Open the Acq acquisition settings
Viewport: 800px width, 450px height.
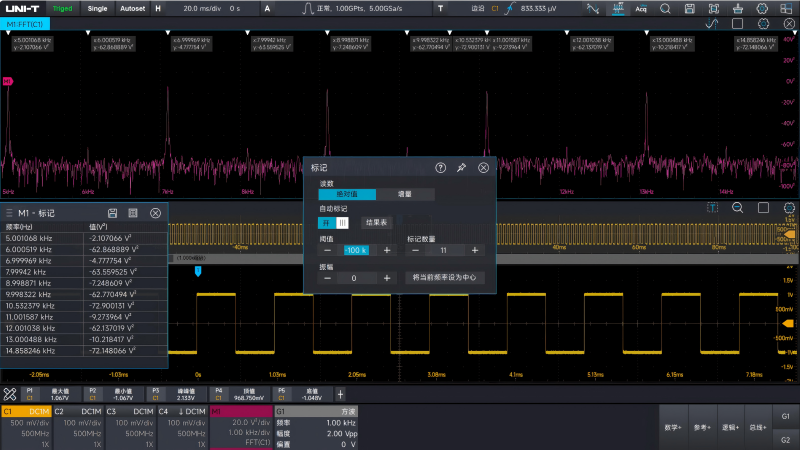[x=641, y=9]
